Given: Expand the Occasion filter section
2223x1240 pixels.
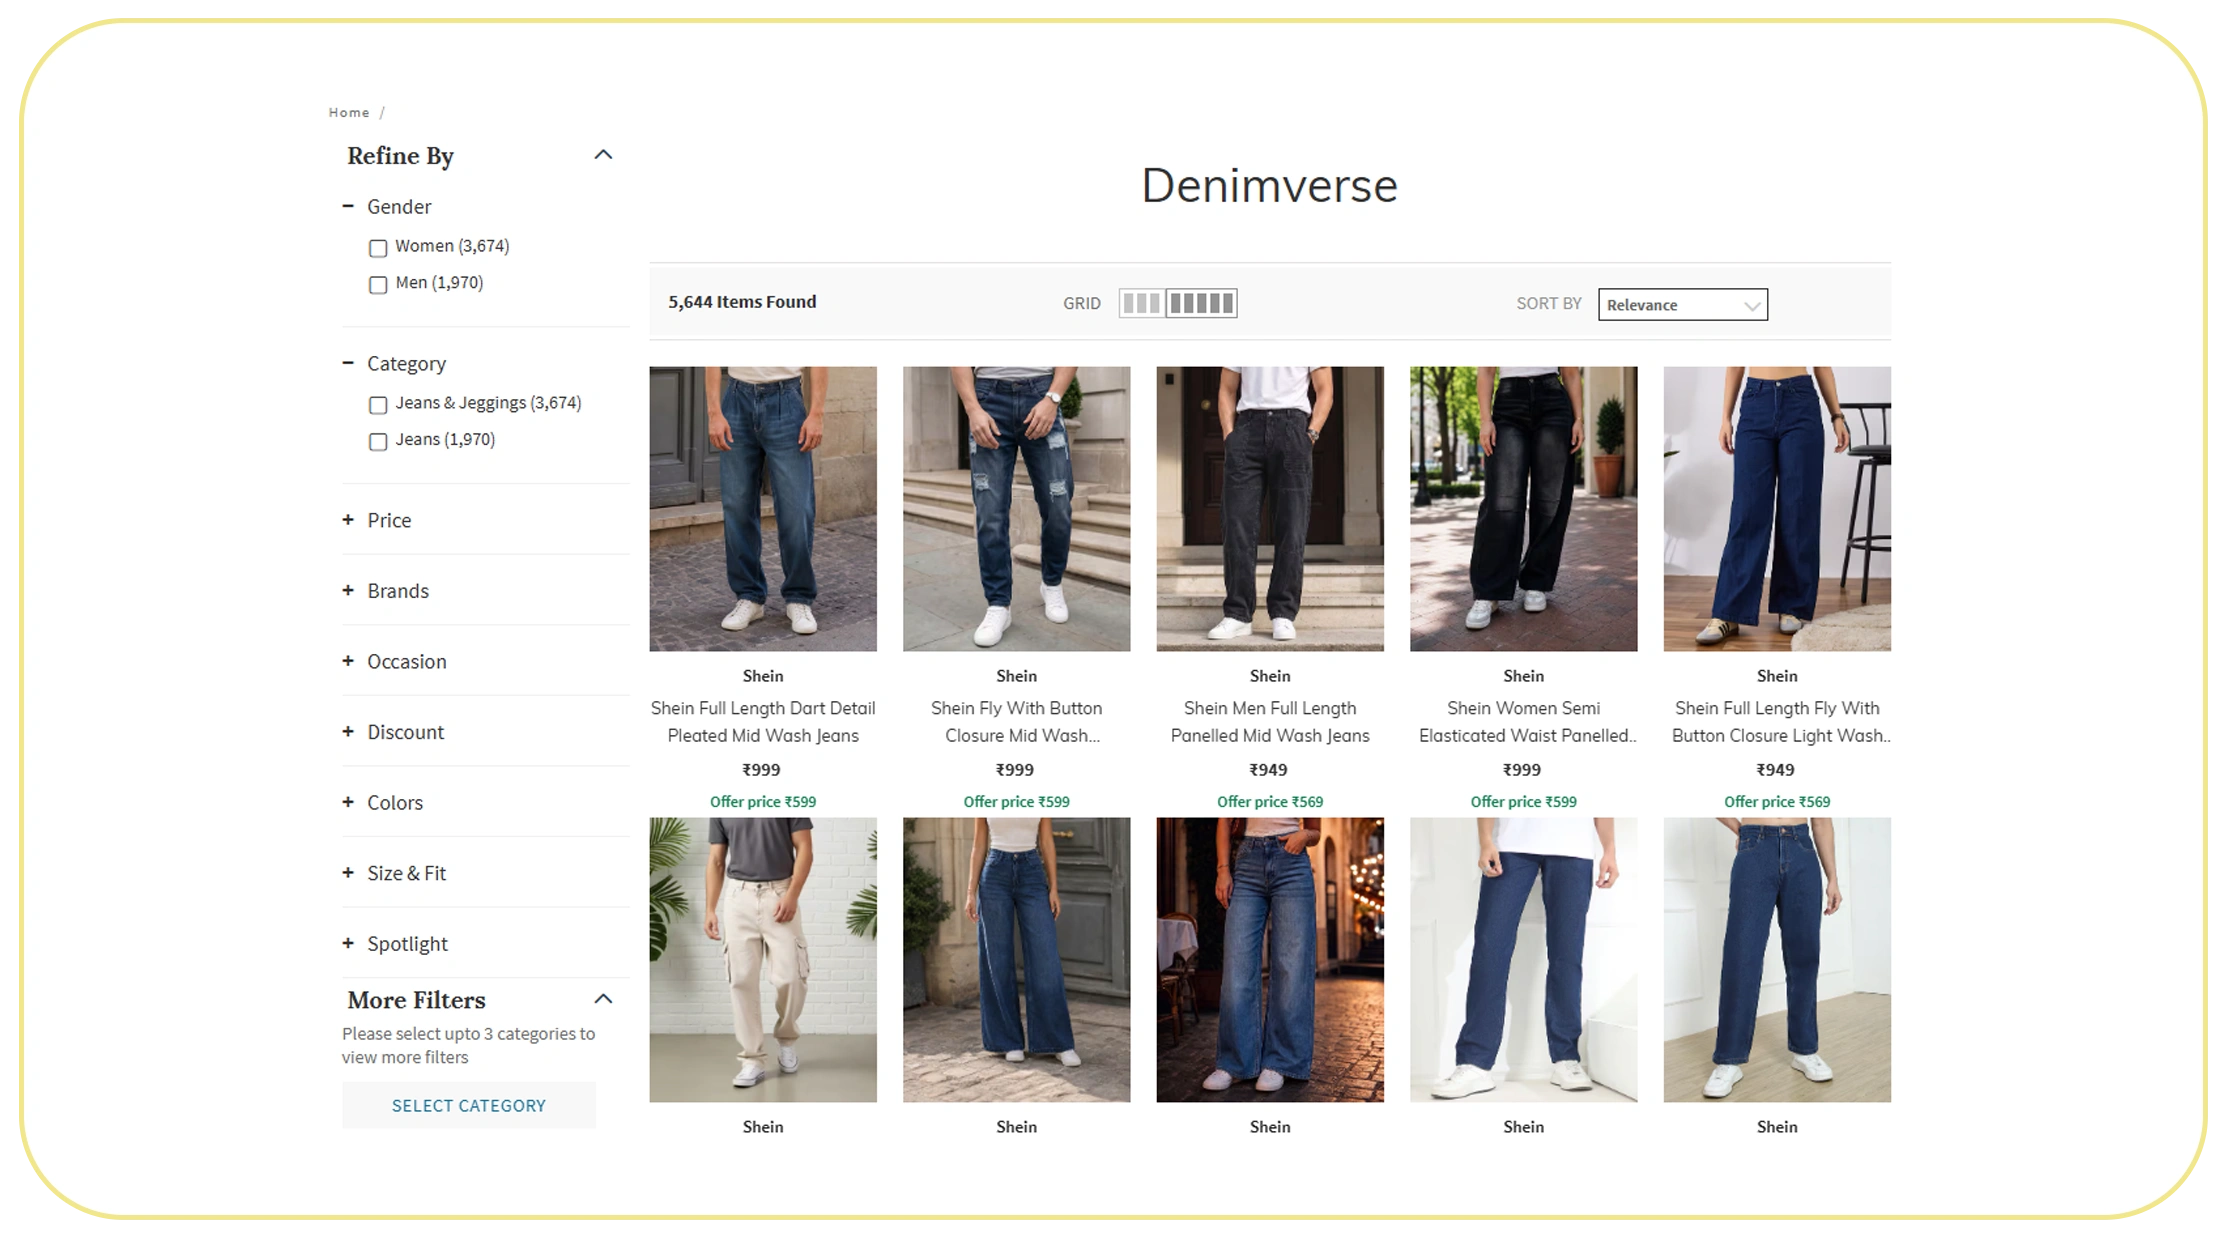Looking at the screenshot, I should (348, 661).
